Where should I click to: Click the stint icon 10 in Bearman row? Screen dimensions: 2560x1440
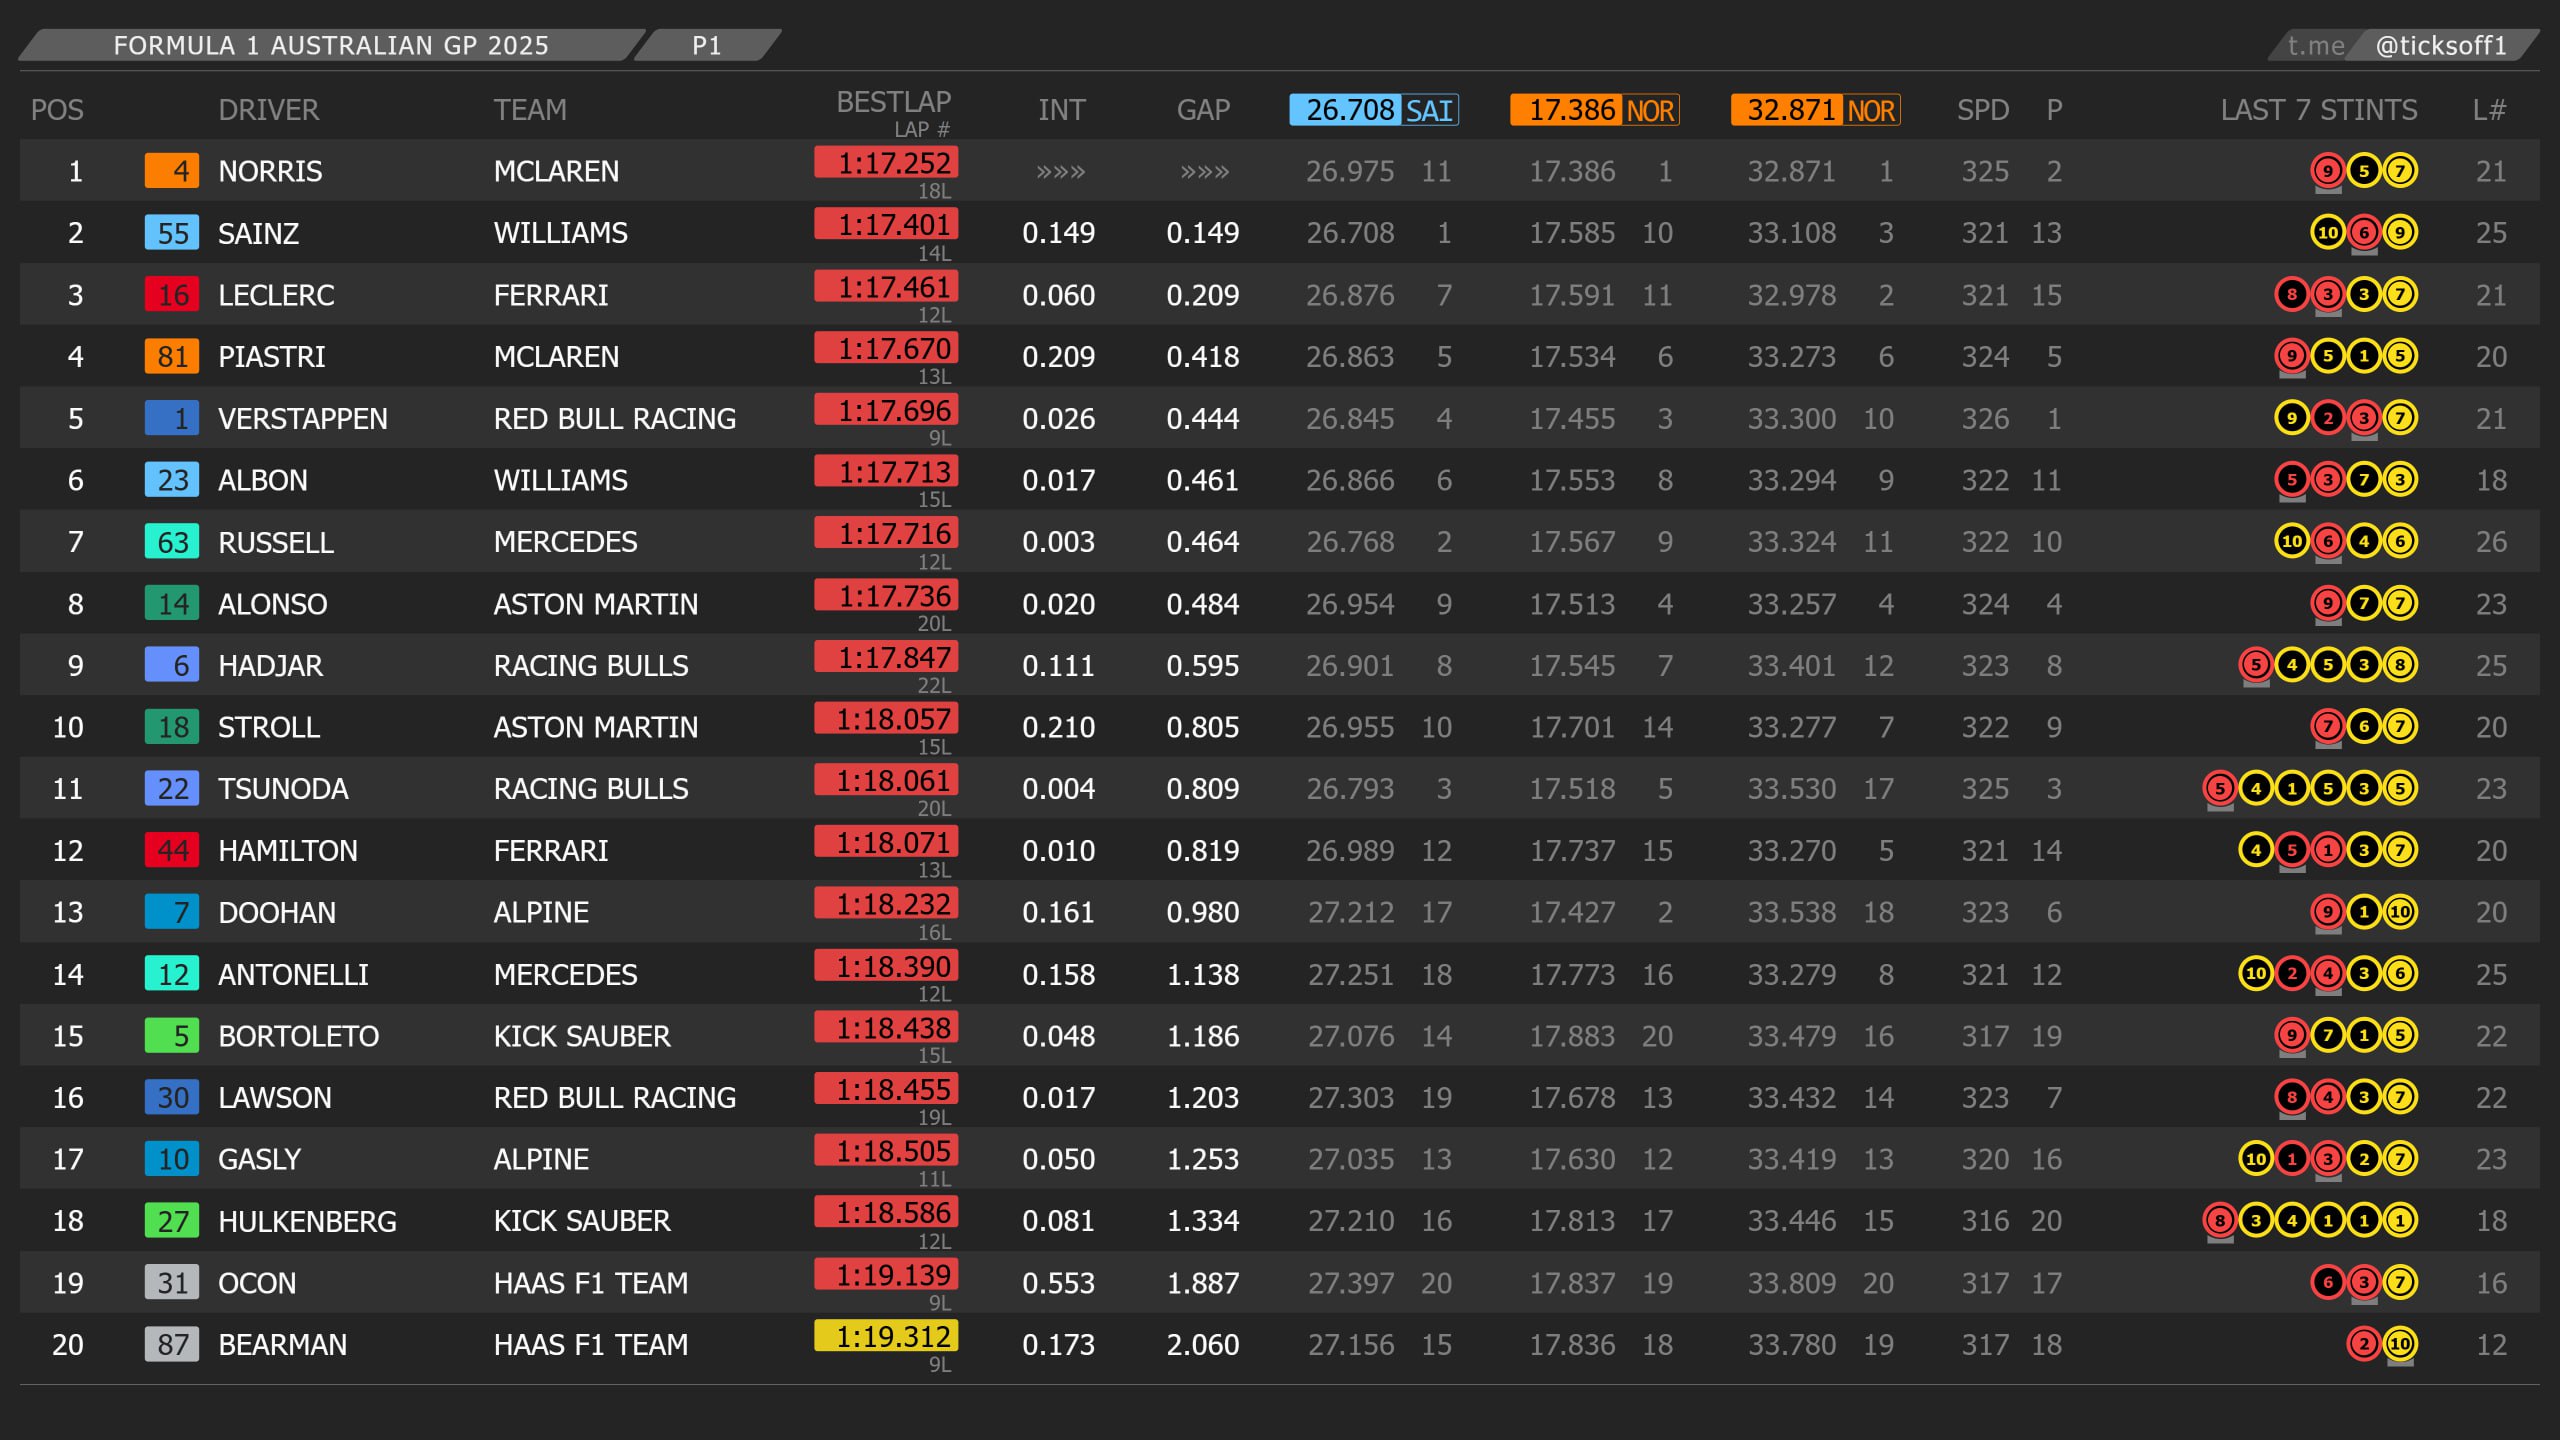tap(2399, 1345)
